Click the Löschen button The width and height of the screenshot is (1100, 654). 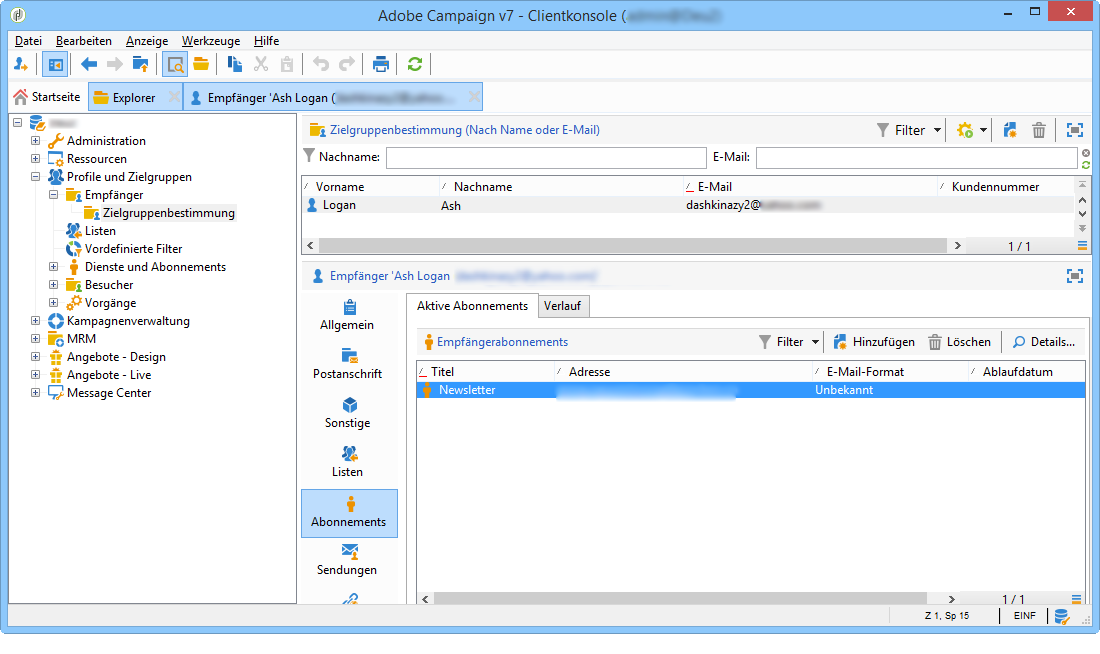pyautogui.click(x=959, y=342)
